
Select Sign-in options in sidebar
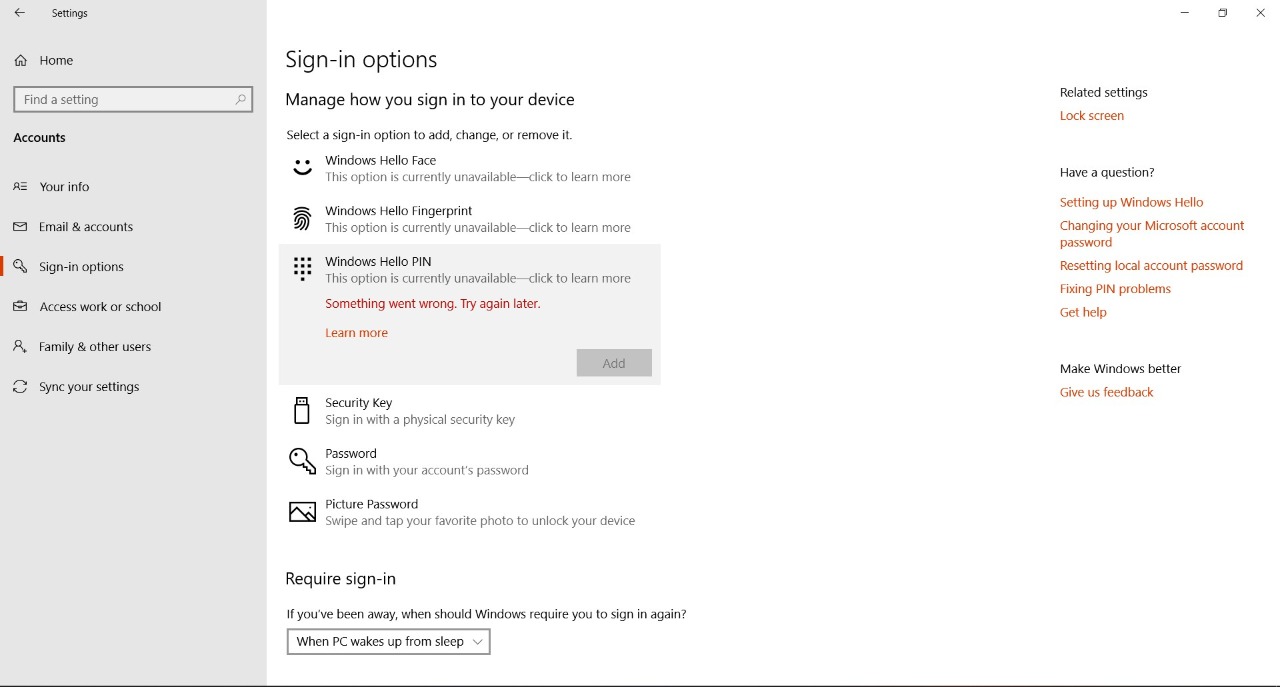point(133,267)
